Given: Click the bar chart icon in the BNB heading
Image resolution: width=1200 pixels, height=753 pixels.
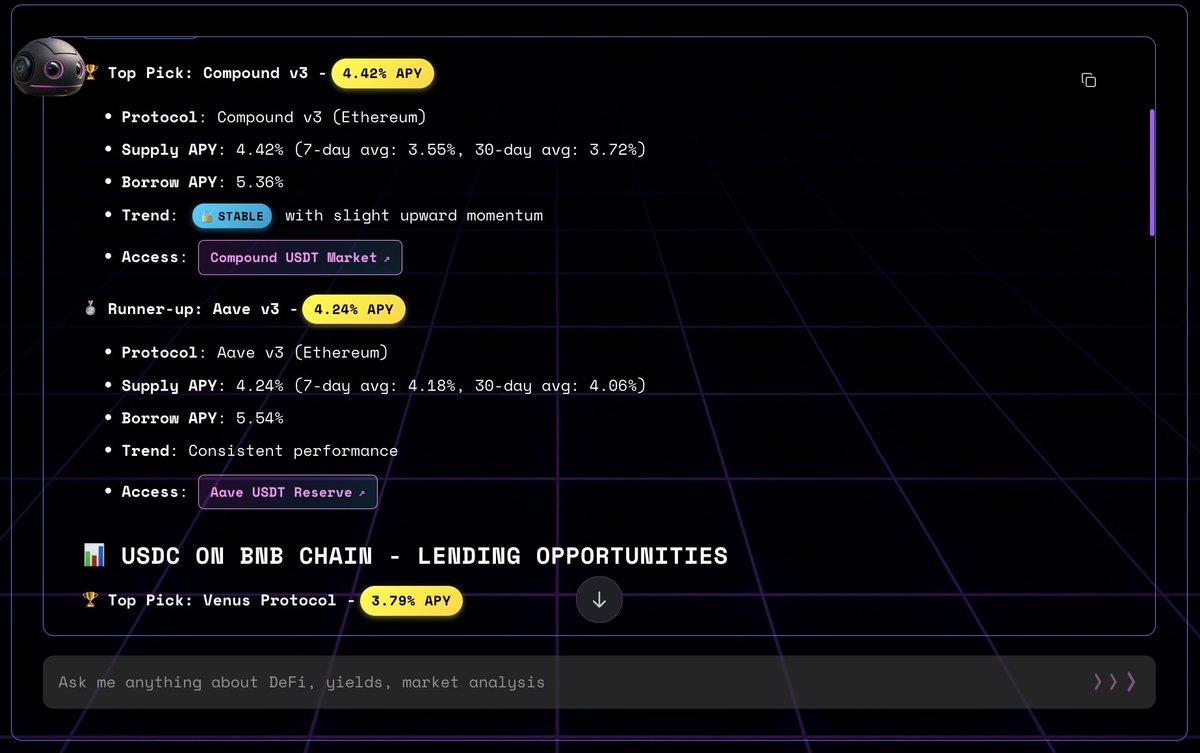Looking at the screenshot, I should (95, 555).
